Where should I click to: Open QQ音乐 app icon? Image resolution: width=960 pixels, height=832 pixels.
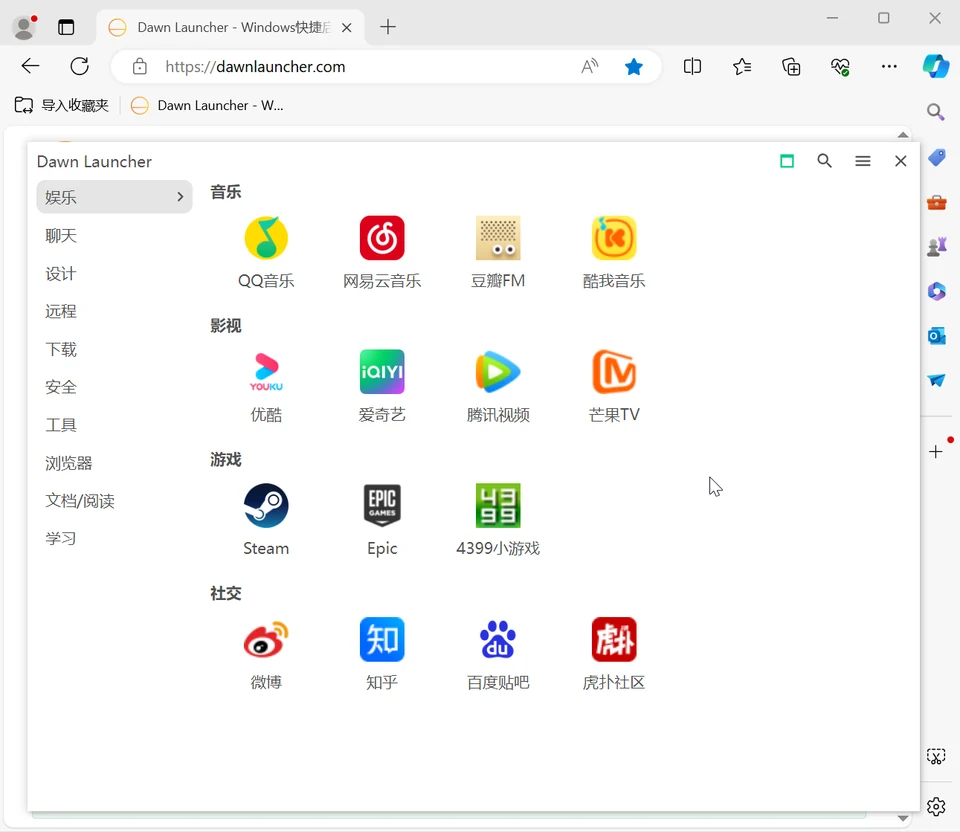point(266,238)
